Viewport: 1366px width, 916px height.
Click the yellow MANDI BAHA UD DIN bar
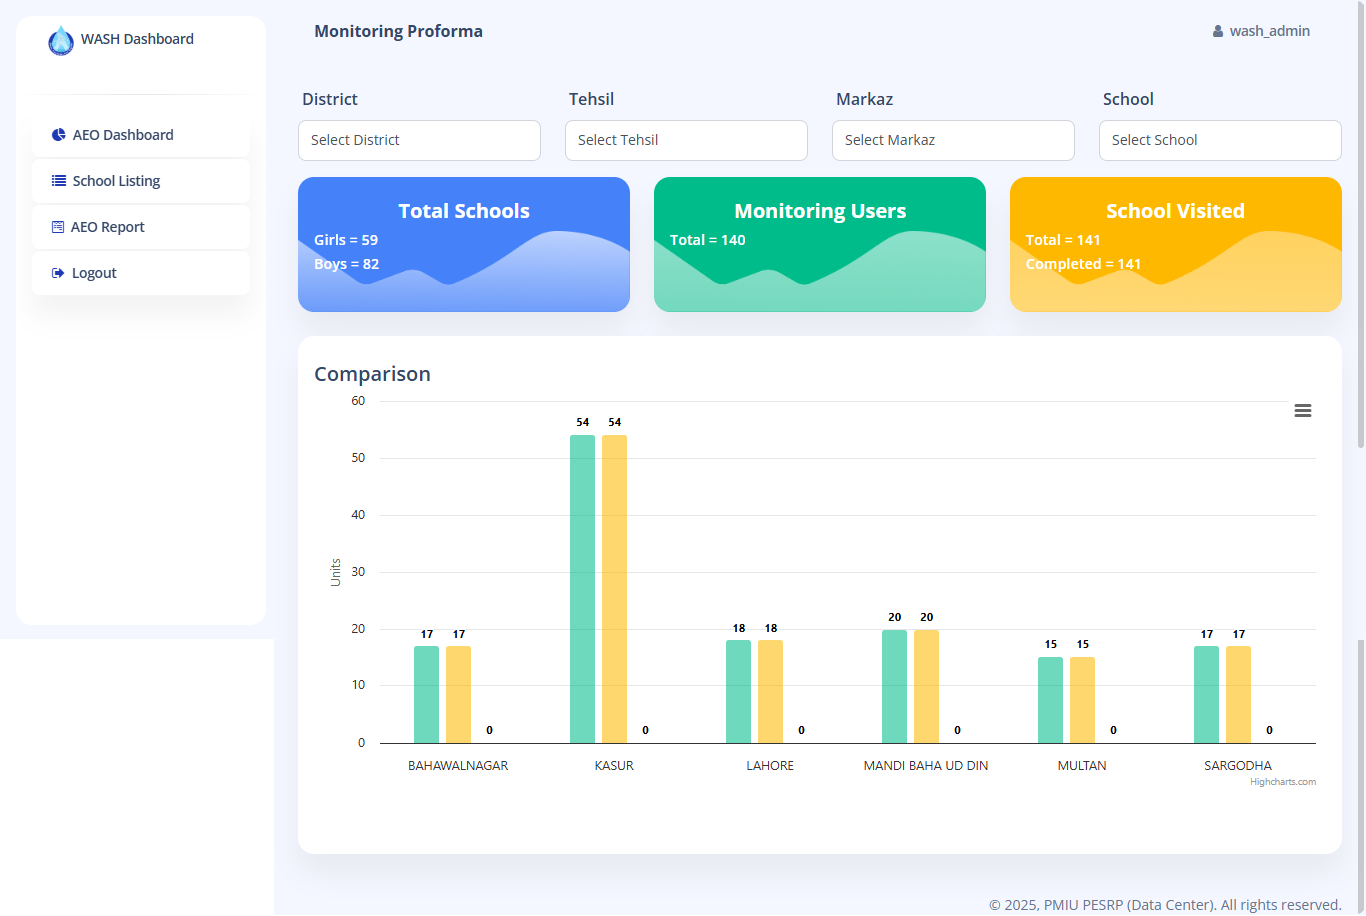coord(926,686)
